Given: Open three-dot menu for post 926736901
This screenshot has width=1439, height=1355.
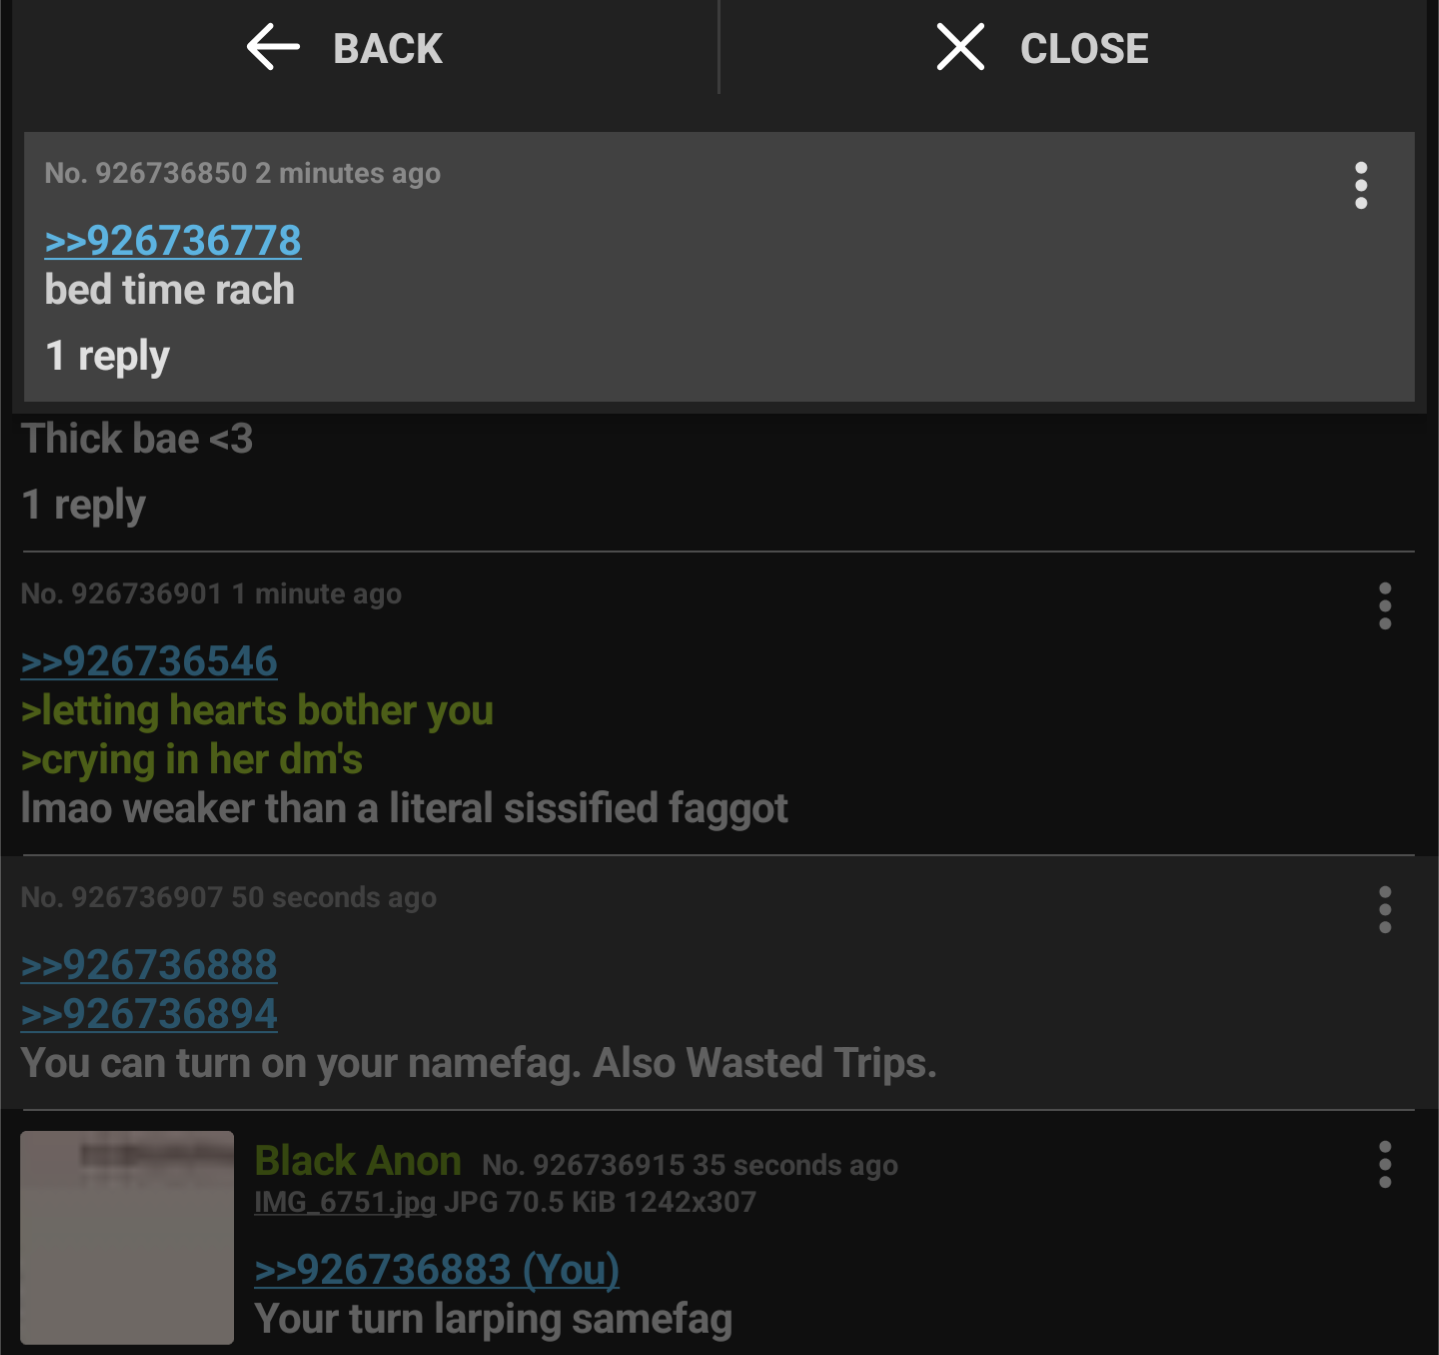Looking at the screenshot, I should click(x=1384, y=606).
